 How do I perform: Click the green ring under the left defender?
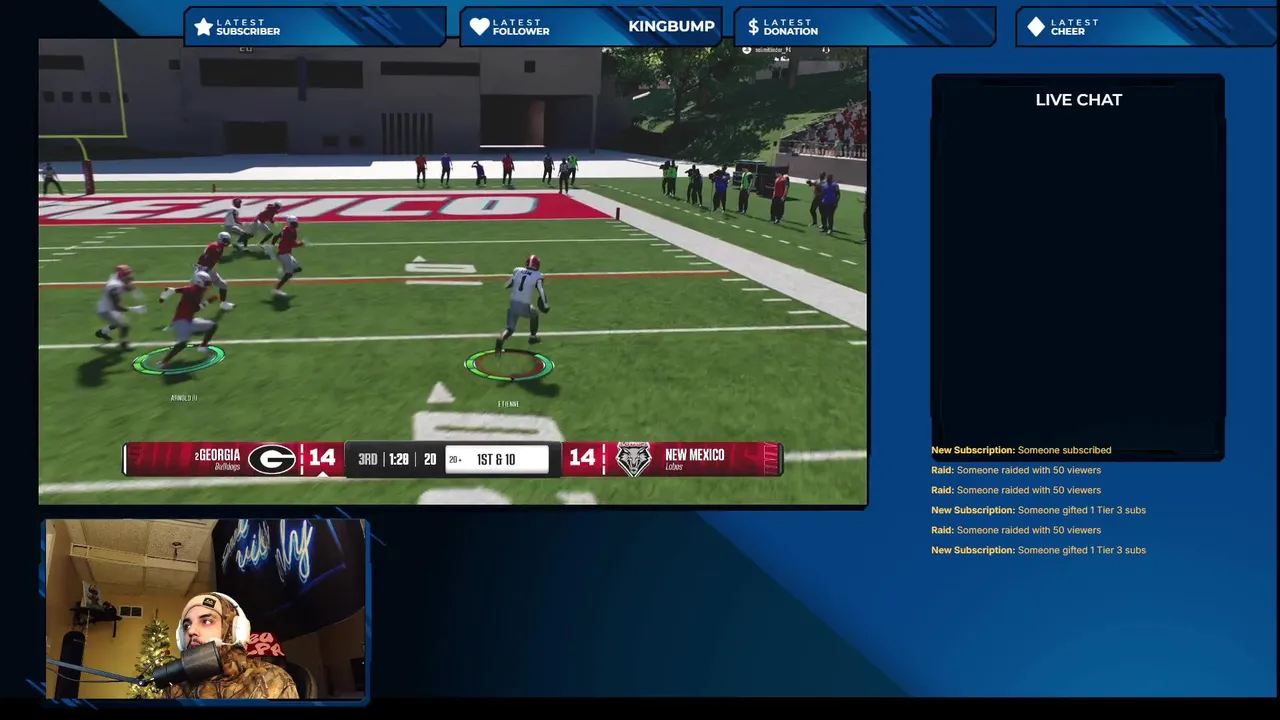179,359
